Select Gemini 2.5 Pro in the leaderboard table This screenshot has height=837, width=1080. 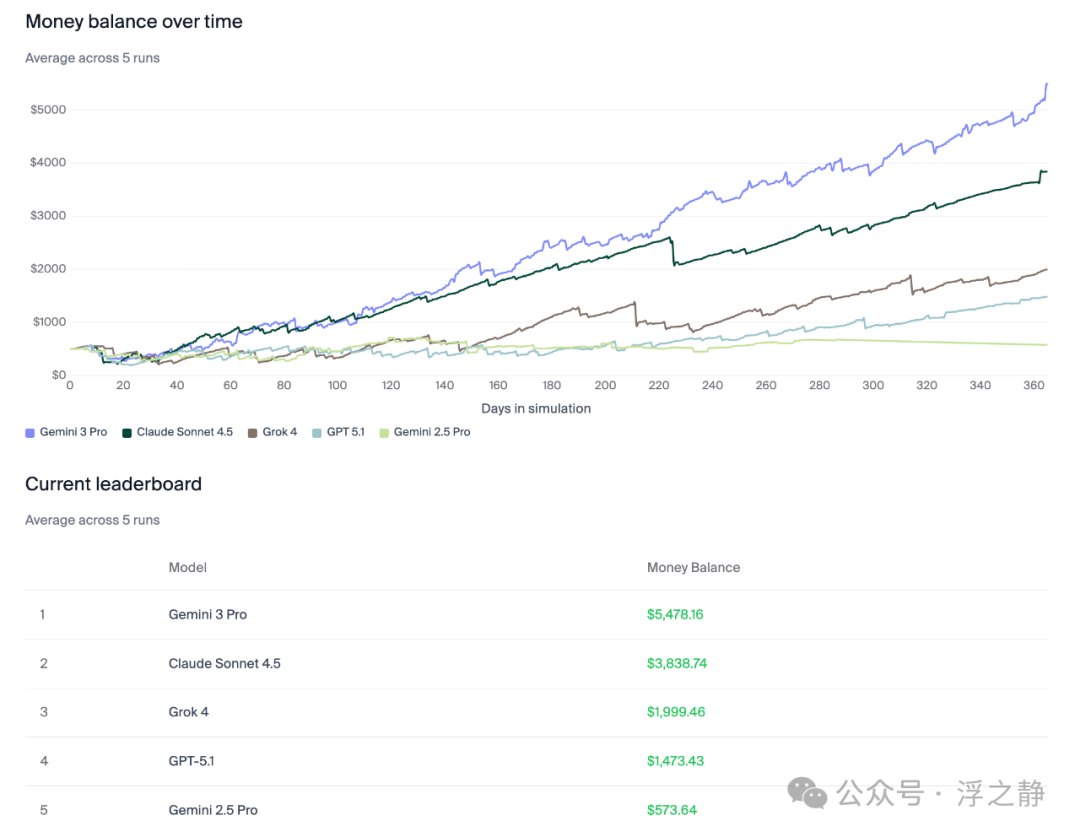(213, 810)
